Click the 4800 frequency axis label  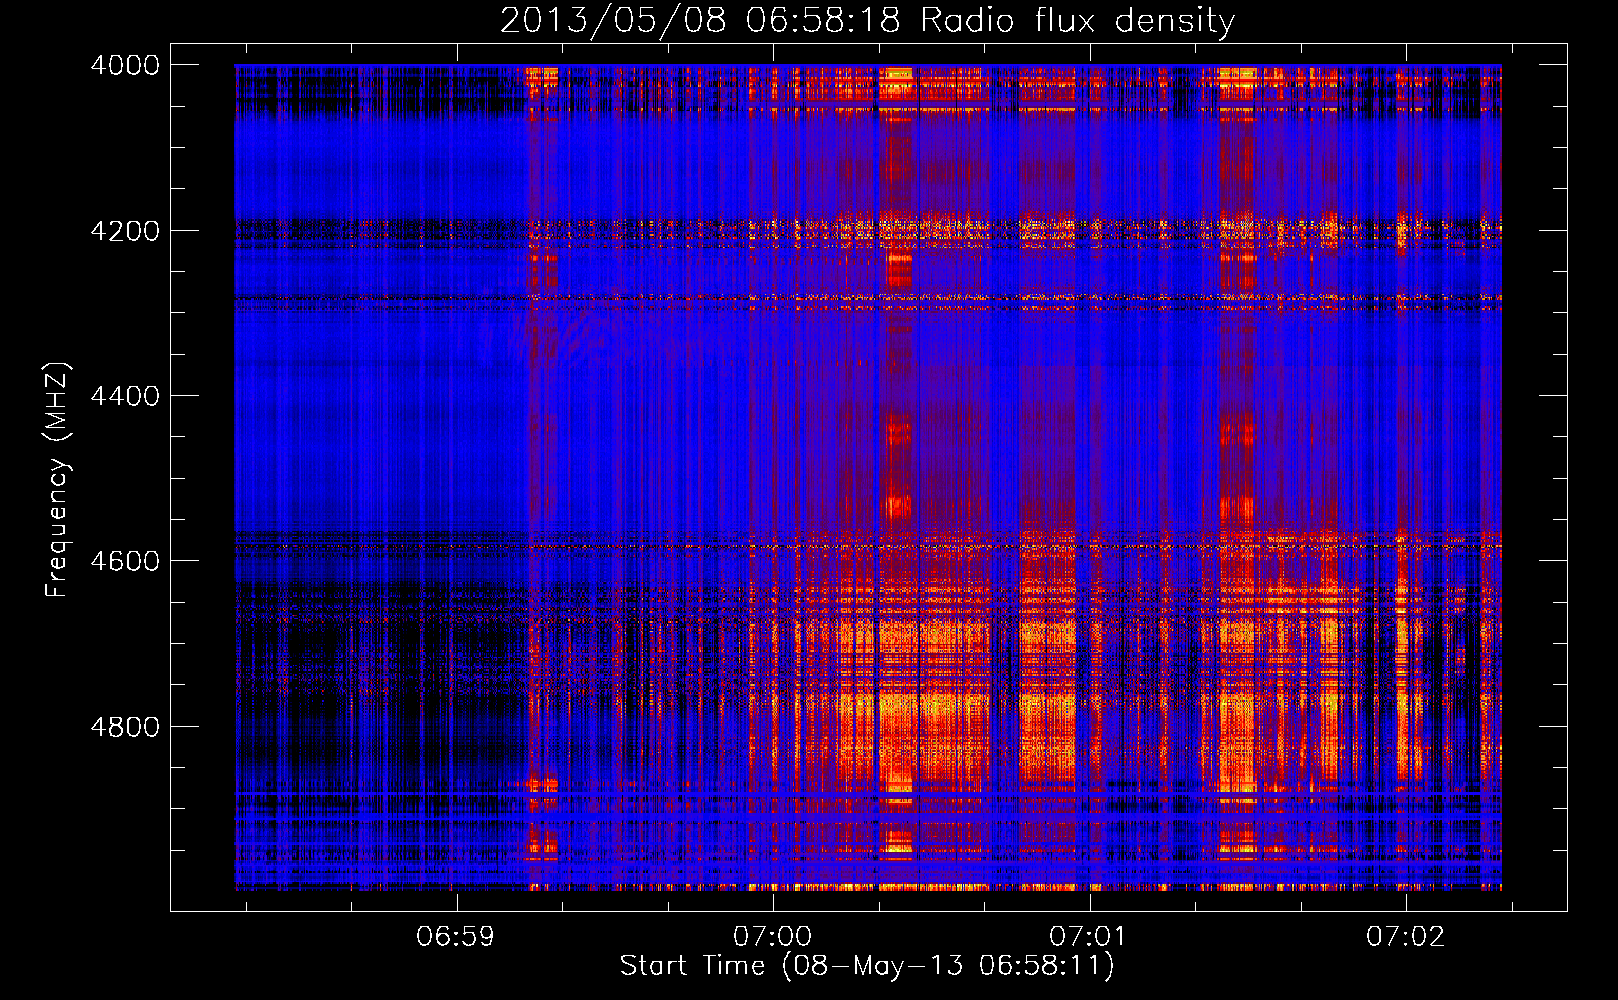click(x=125, y=727)
